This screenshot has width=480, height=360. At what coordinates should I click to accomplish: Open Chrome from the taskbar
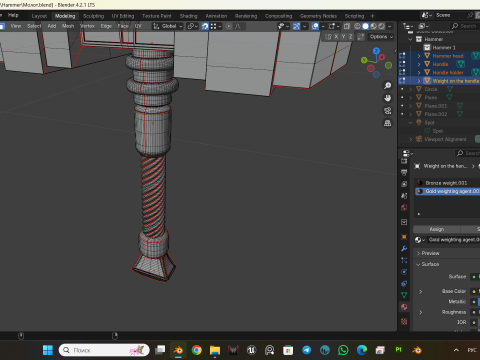197,350
